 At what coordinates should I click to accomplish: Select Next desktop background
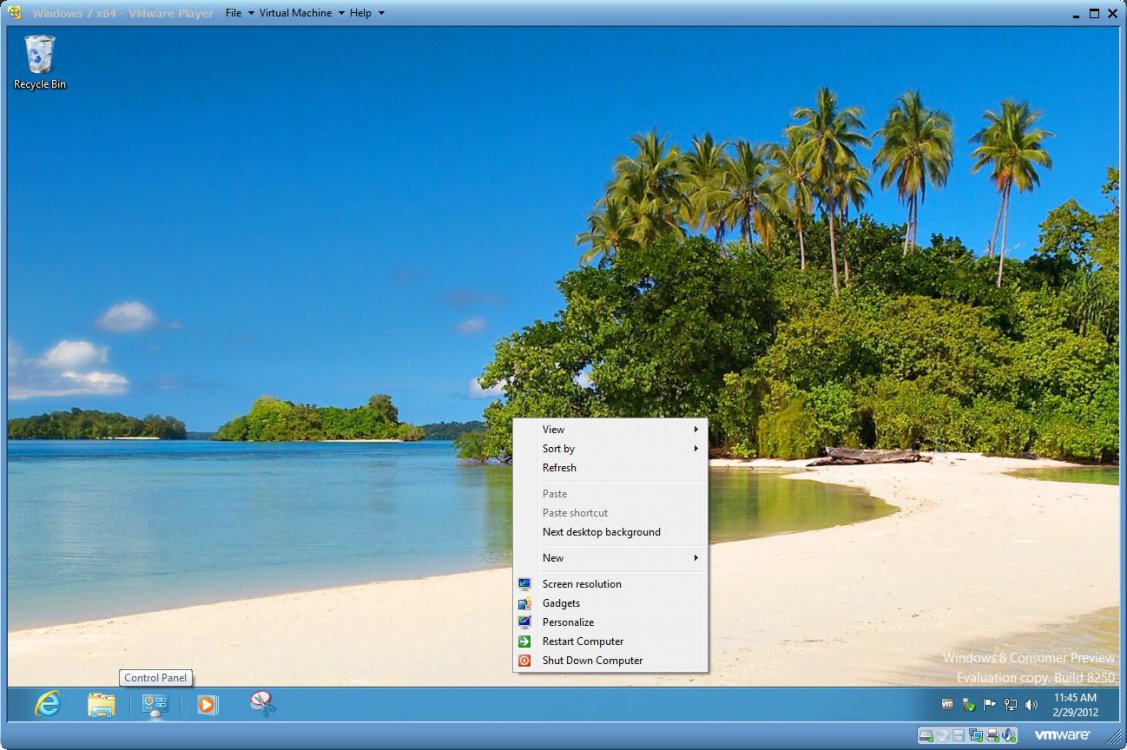[x=601, y=532]
